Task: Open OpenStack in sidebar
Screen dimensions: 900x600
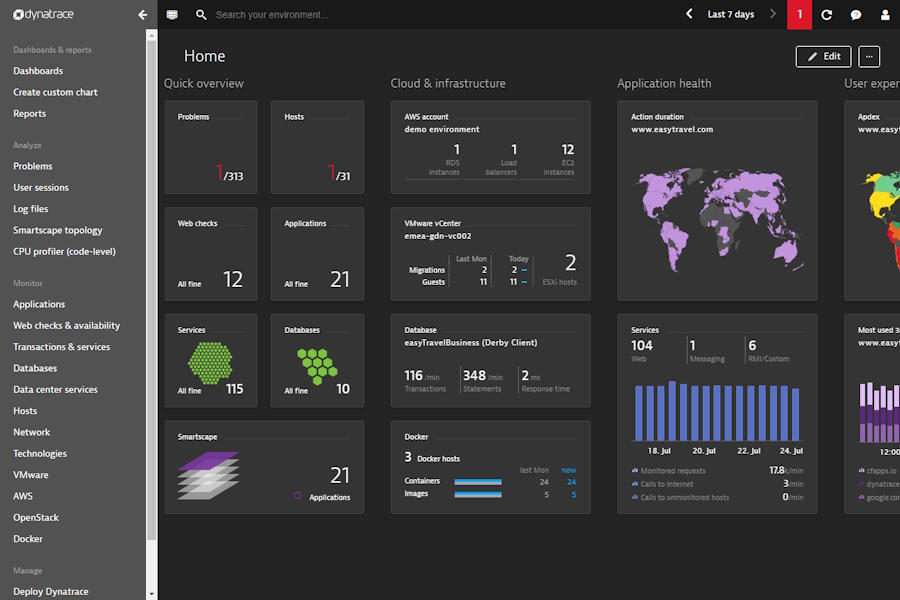Action: tap(36, 517)
